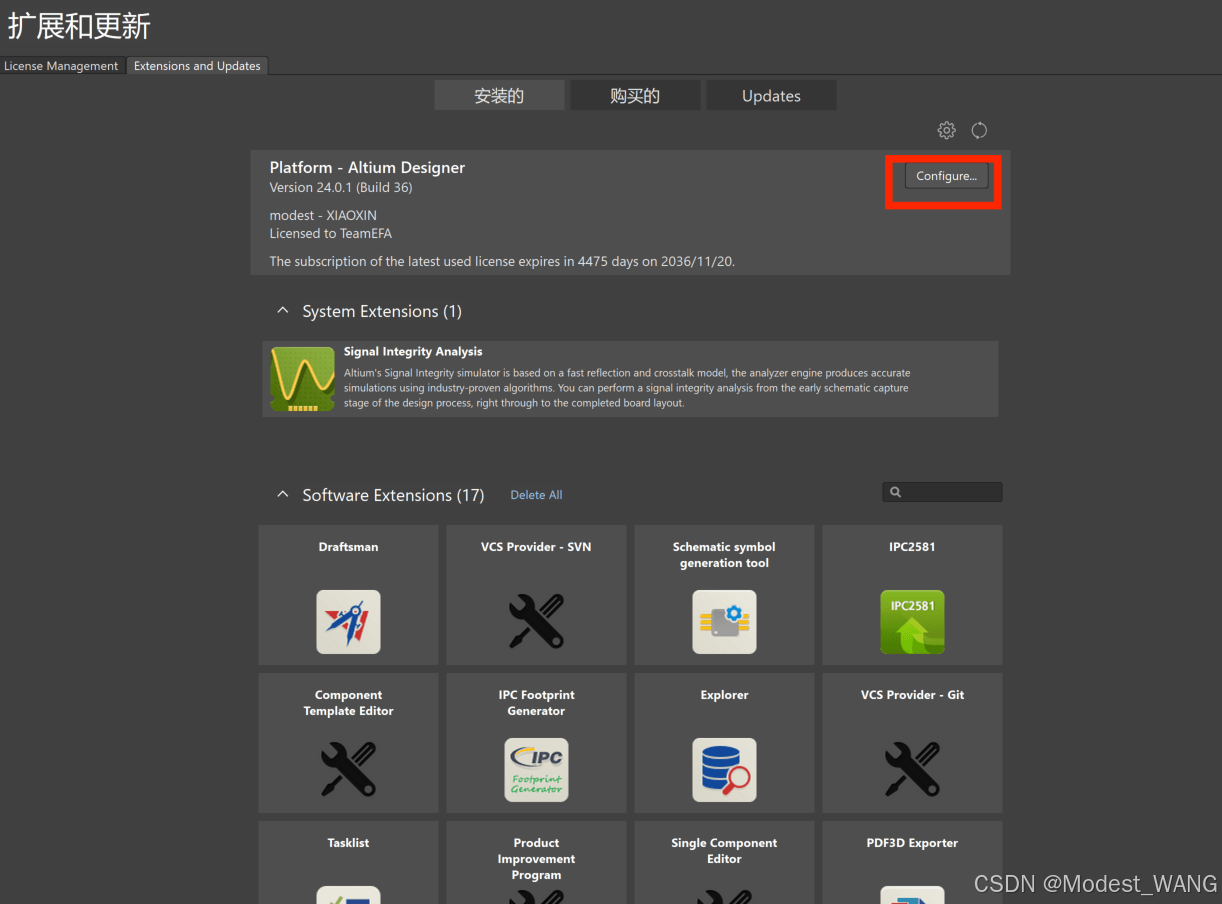Click the Delete All link
This screenshot has height=904, width=1222.
pos(536,495)
